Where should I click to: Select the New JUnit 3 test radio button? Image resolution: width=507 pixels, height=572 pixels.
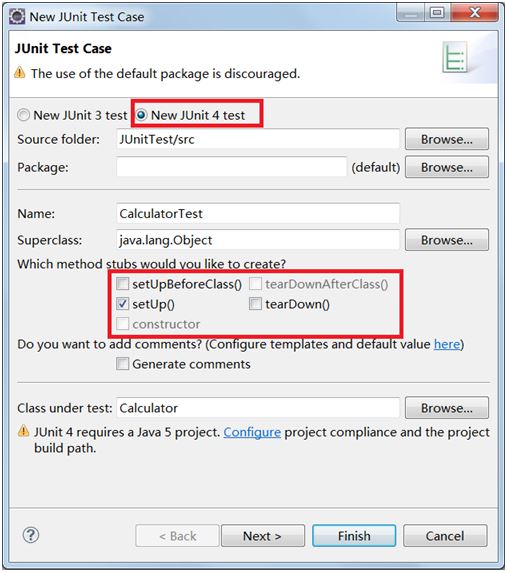[23, 115]
